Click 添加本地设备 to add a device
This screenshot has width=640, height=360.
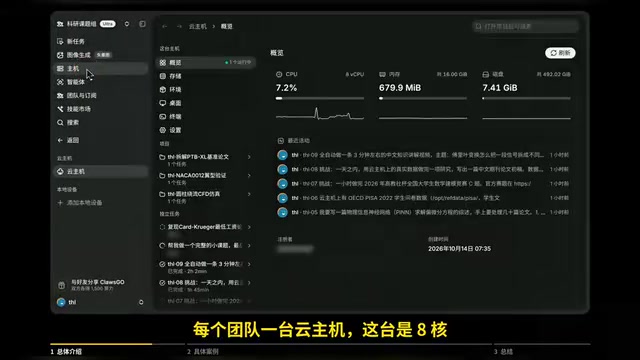coord(80,202)
